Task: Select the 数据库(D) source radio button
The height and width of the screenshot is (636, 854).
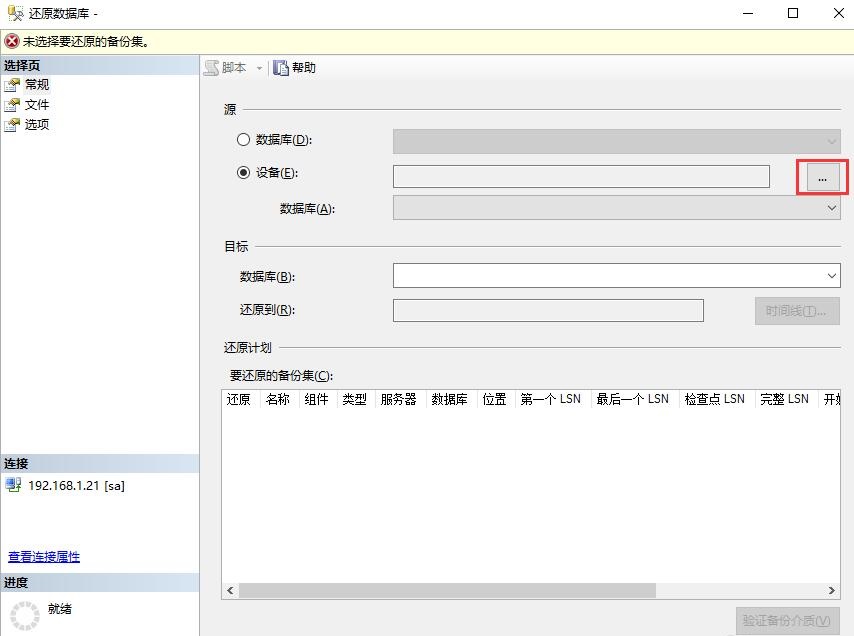Action: (x=243, y=139)
